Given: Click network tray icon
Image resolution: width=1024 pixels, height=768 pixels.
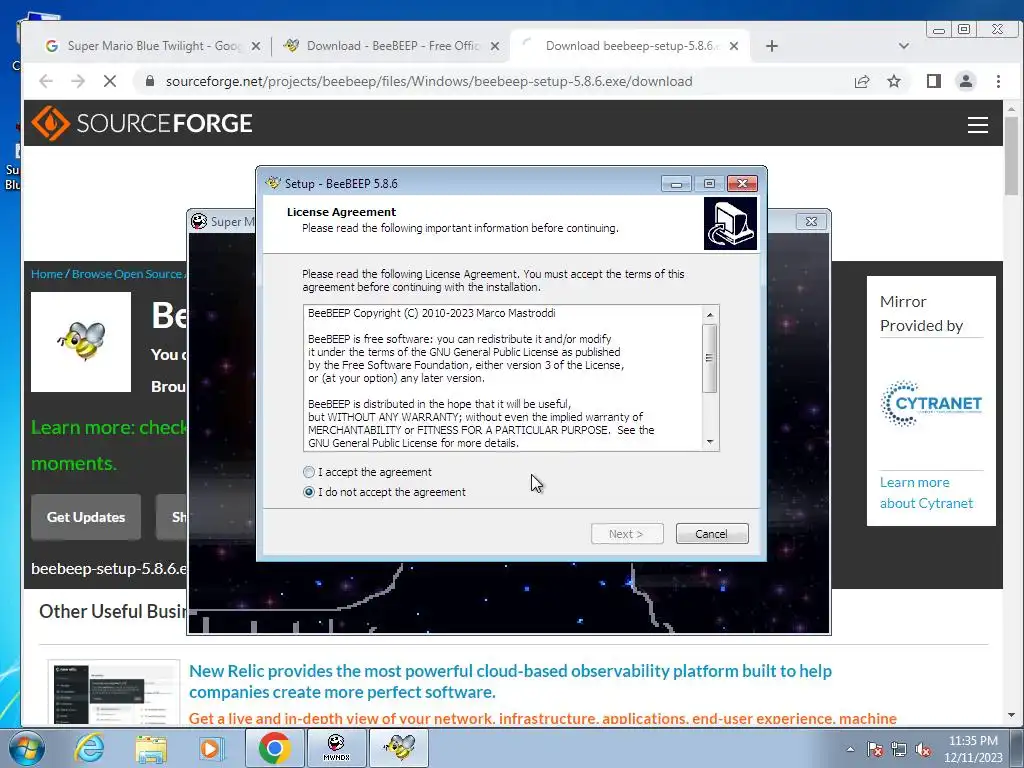Looking at the screenshot, I should pos(899,749).
